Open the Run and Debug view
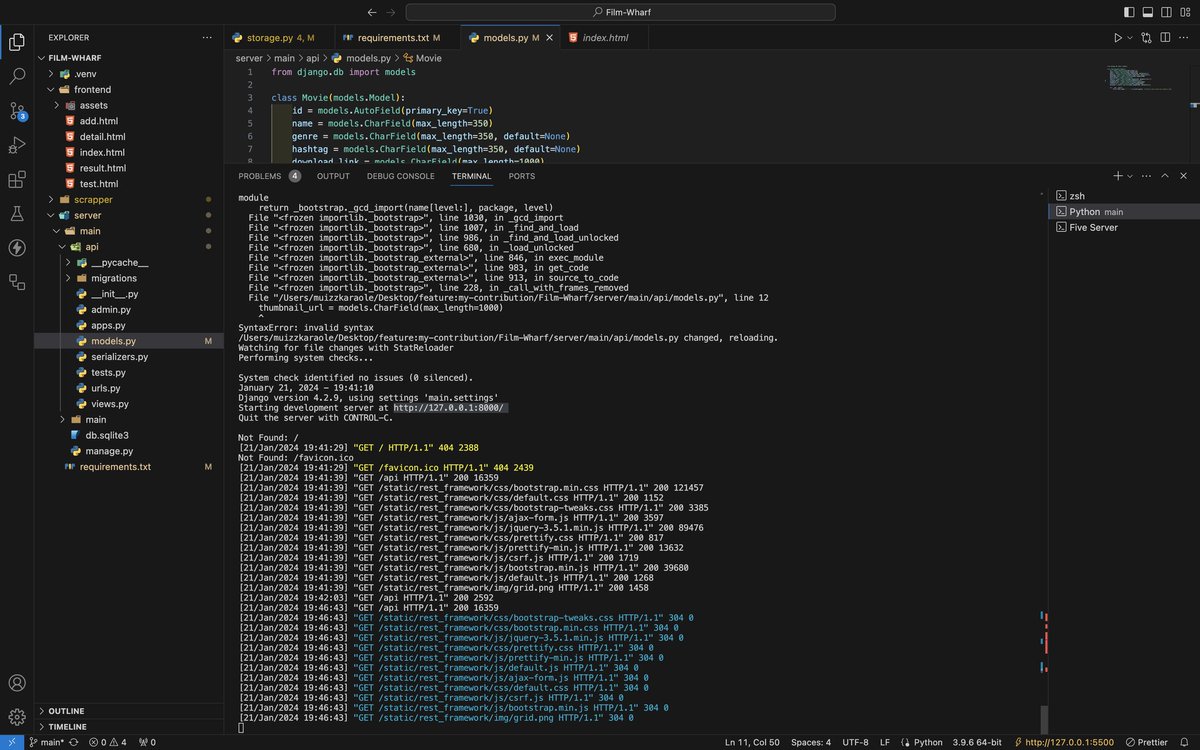1200x750 pixels. pos(16,145)
